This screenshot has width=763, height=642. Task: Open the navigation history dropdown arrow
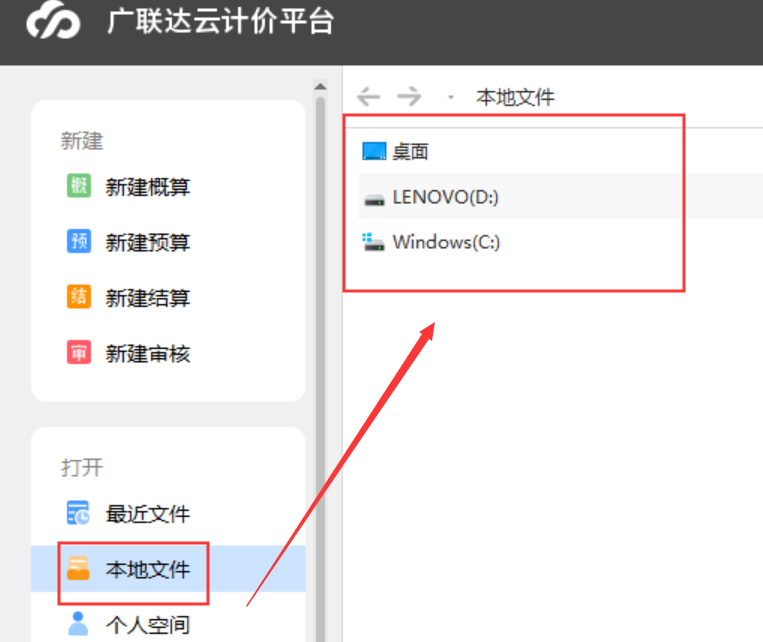[x=451, y=97]
